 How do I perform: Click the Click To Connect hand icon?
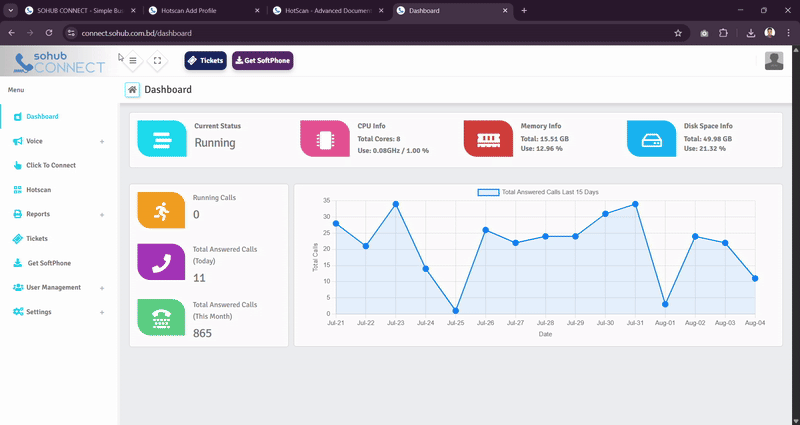[x=18, y=165]
